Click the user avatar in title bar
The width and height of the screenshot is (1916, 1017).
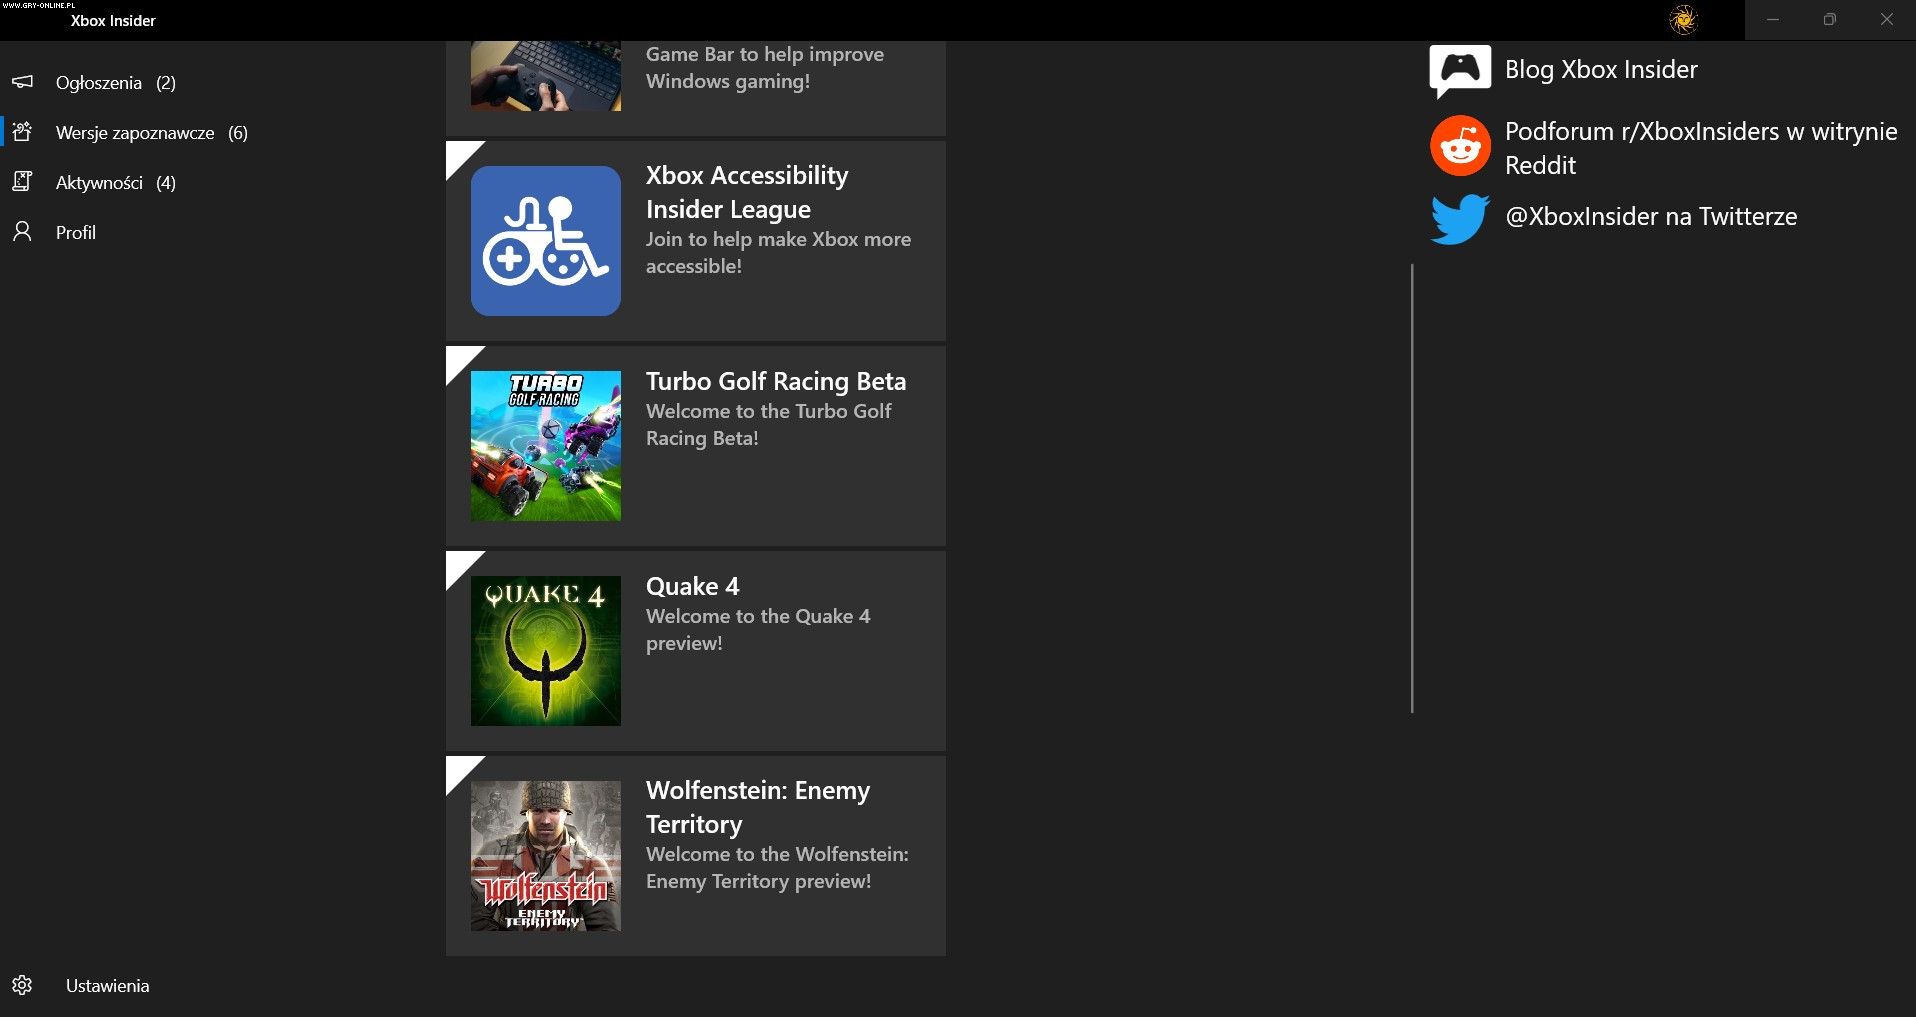pyautogui.click(x=1684, y=20)
